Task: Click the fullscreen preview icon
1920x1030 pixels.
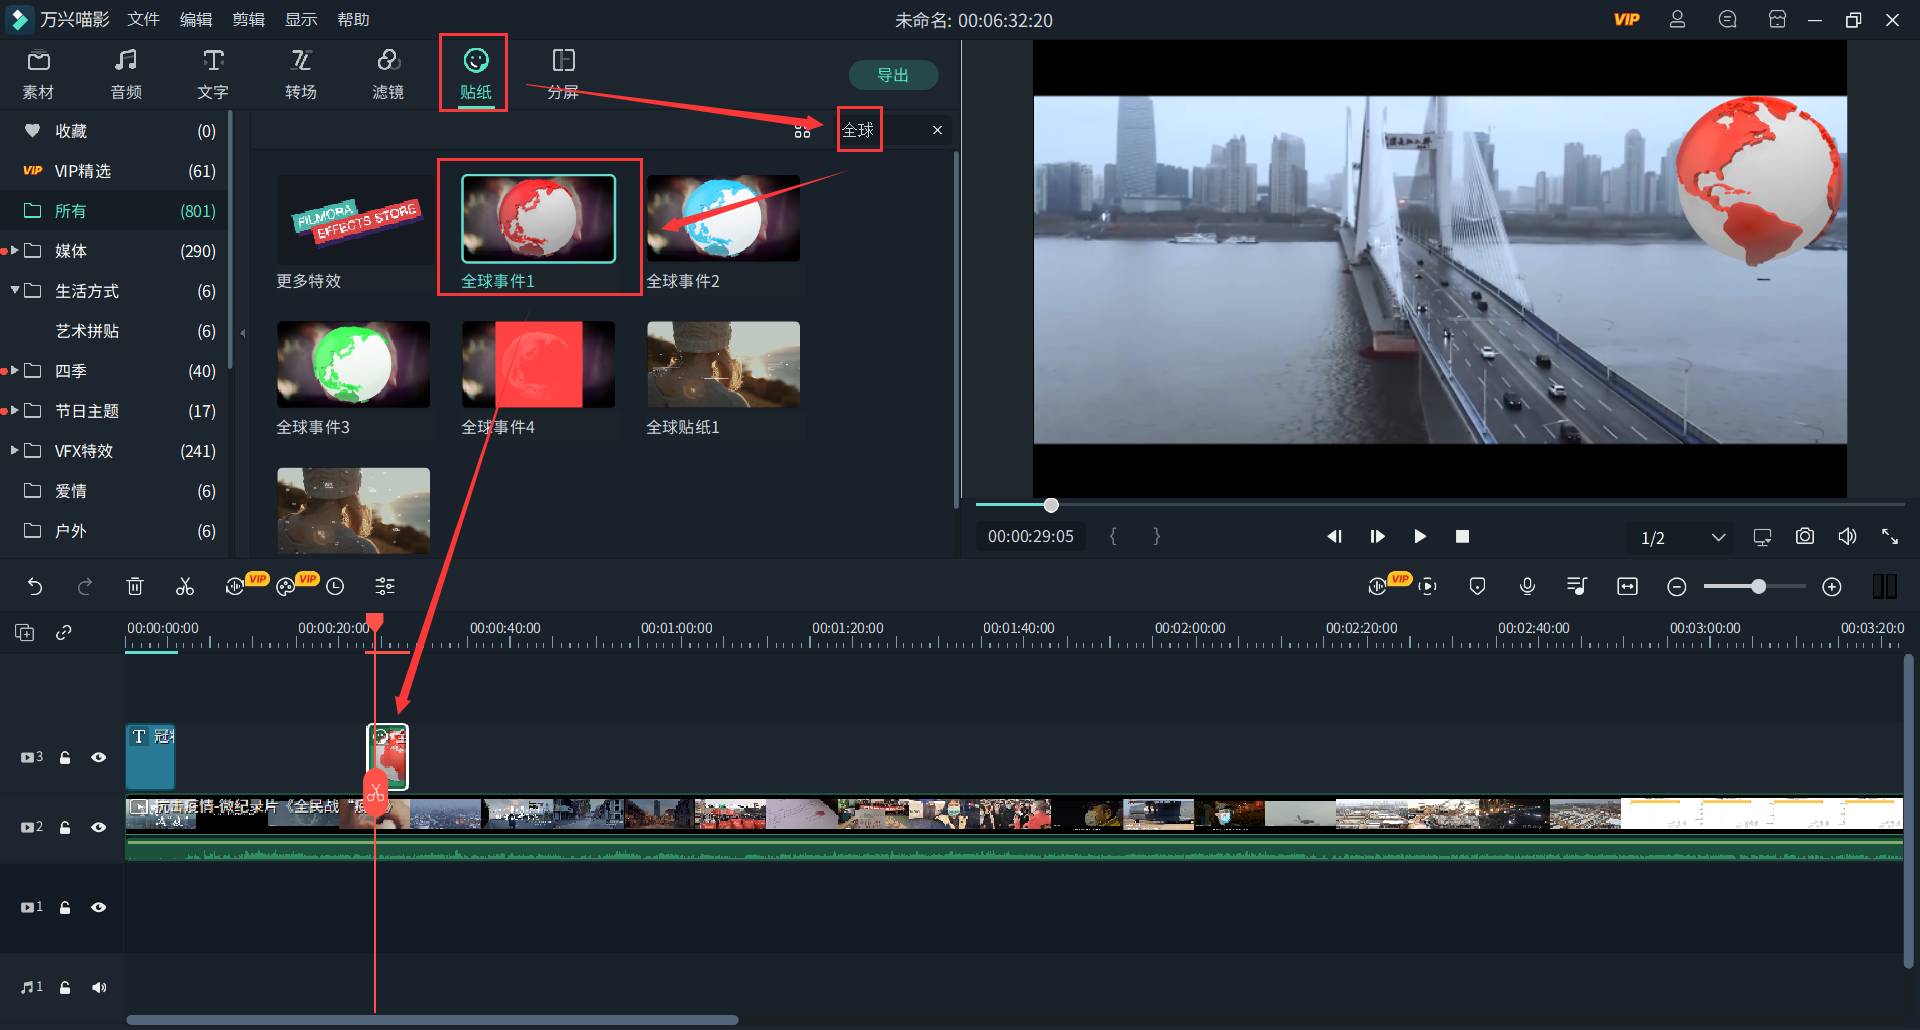Action: pyautogui.click(x=1889, y=537)
